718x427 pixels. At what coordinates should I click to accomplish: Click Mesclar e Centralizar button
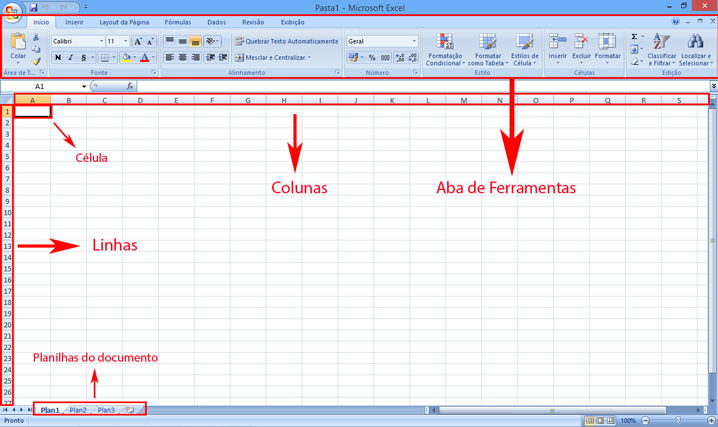[x=272, y=58]
